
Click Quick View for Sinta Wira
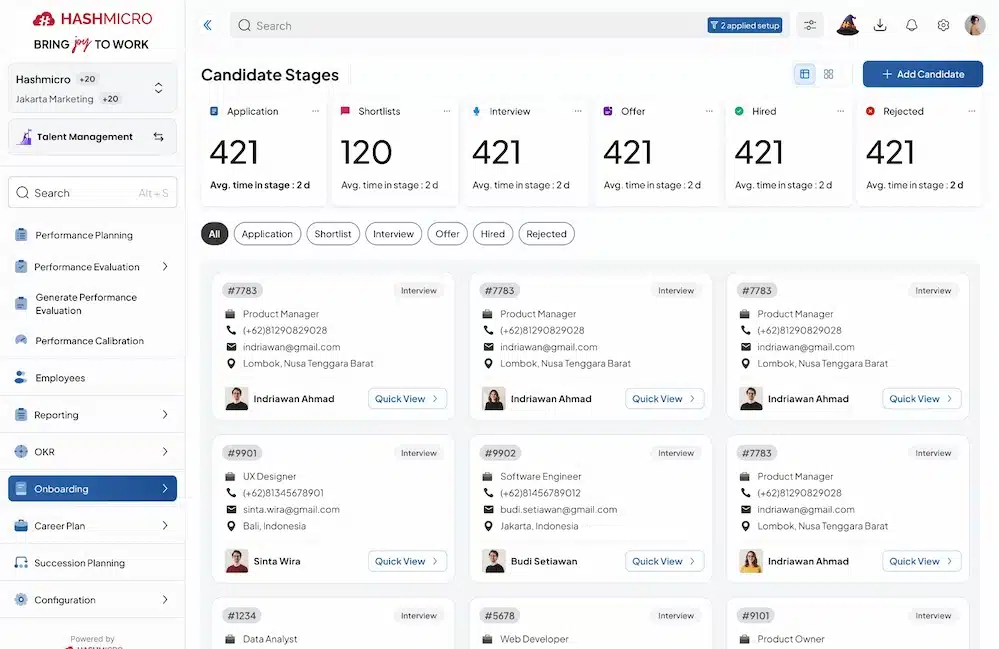point(407,561)
